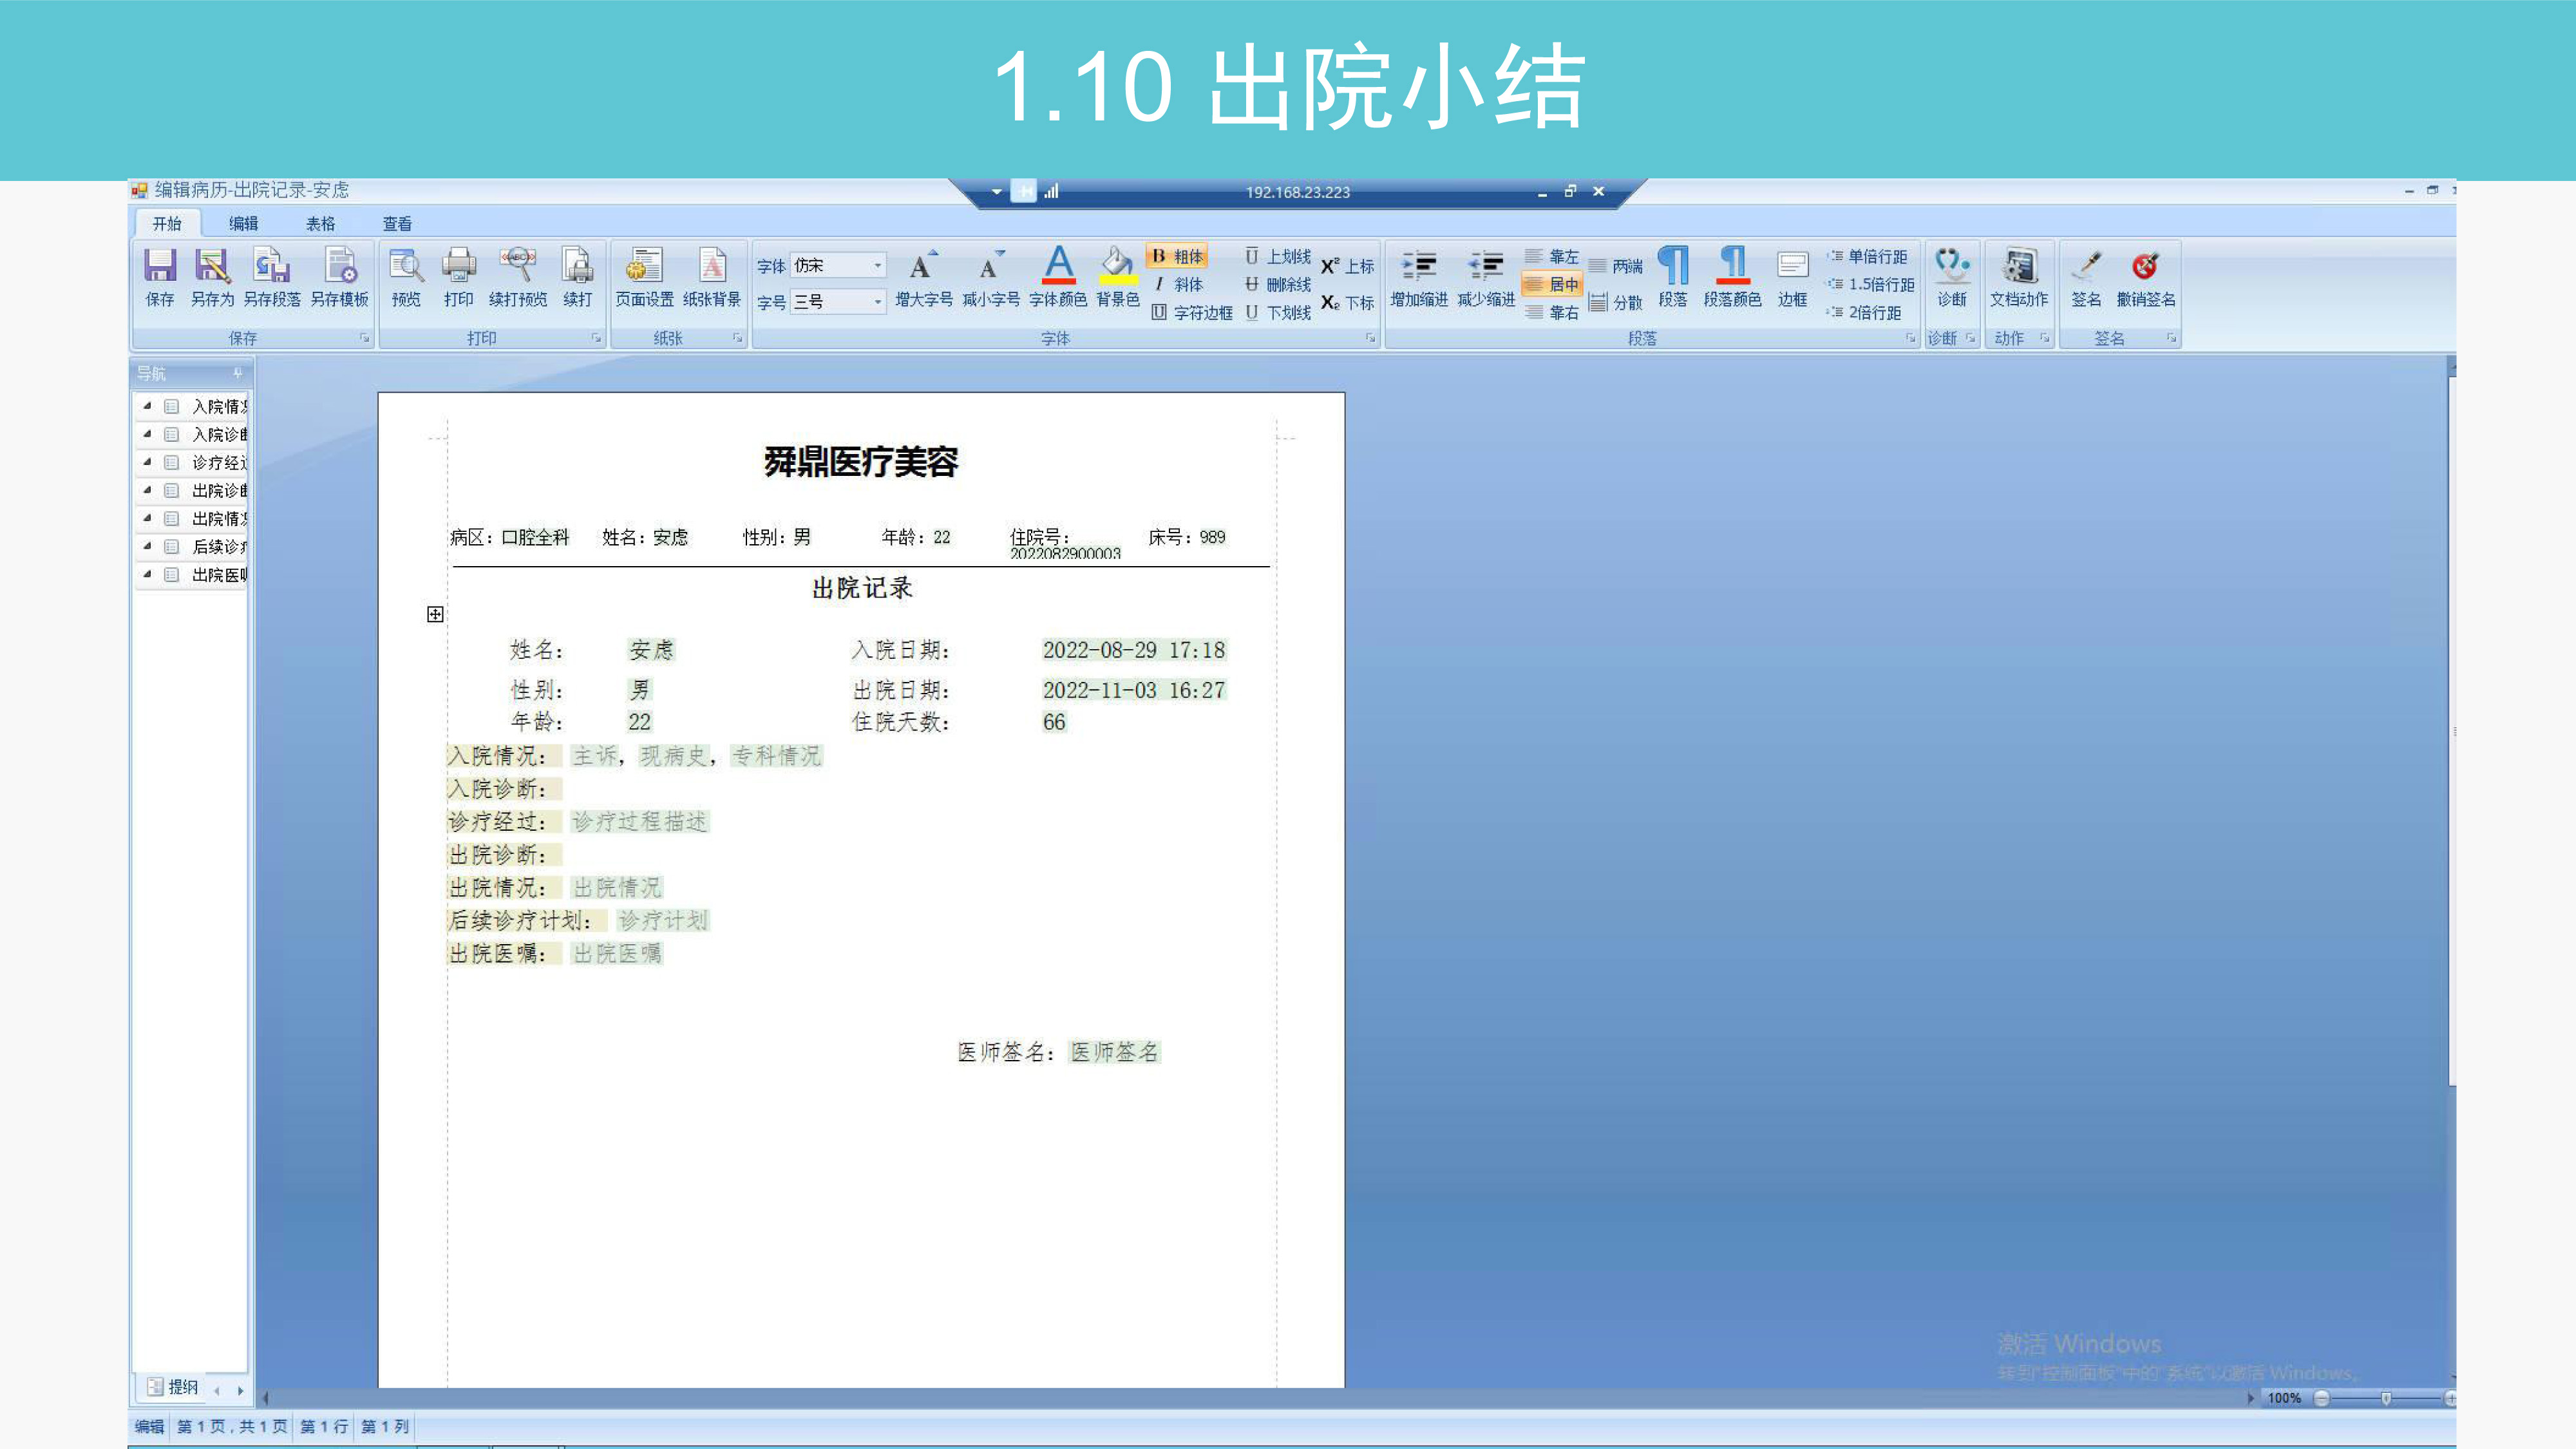Expand the 入院诊断 tree node
This screenshot has height=1449, width=2576.
[147, 434]
